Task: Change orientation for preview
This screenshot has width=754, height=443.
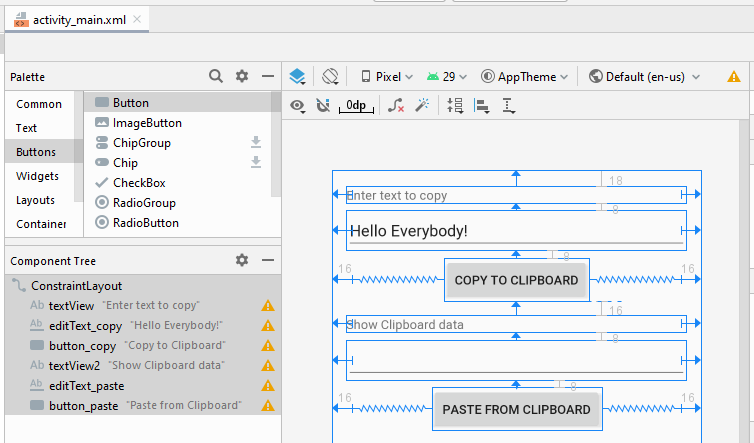Action: (330, 76)
